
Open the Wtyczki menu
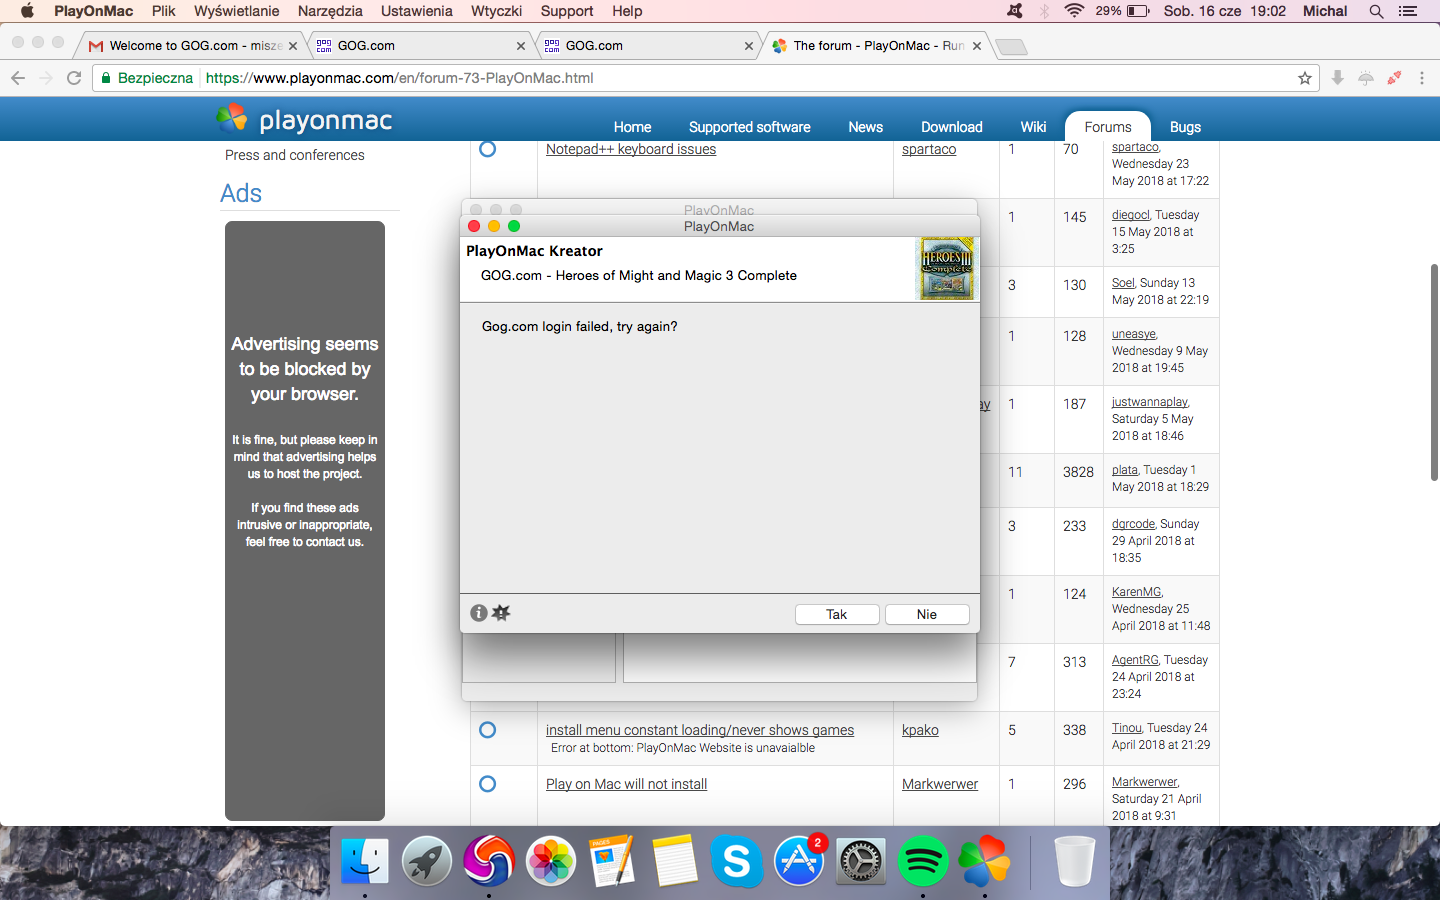496,11
